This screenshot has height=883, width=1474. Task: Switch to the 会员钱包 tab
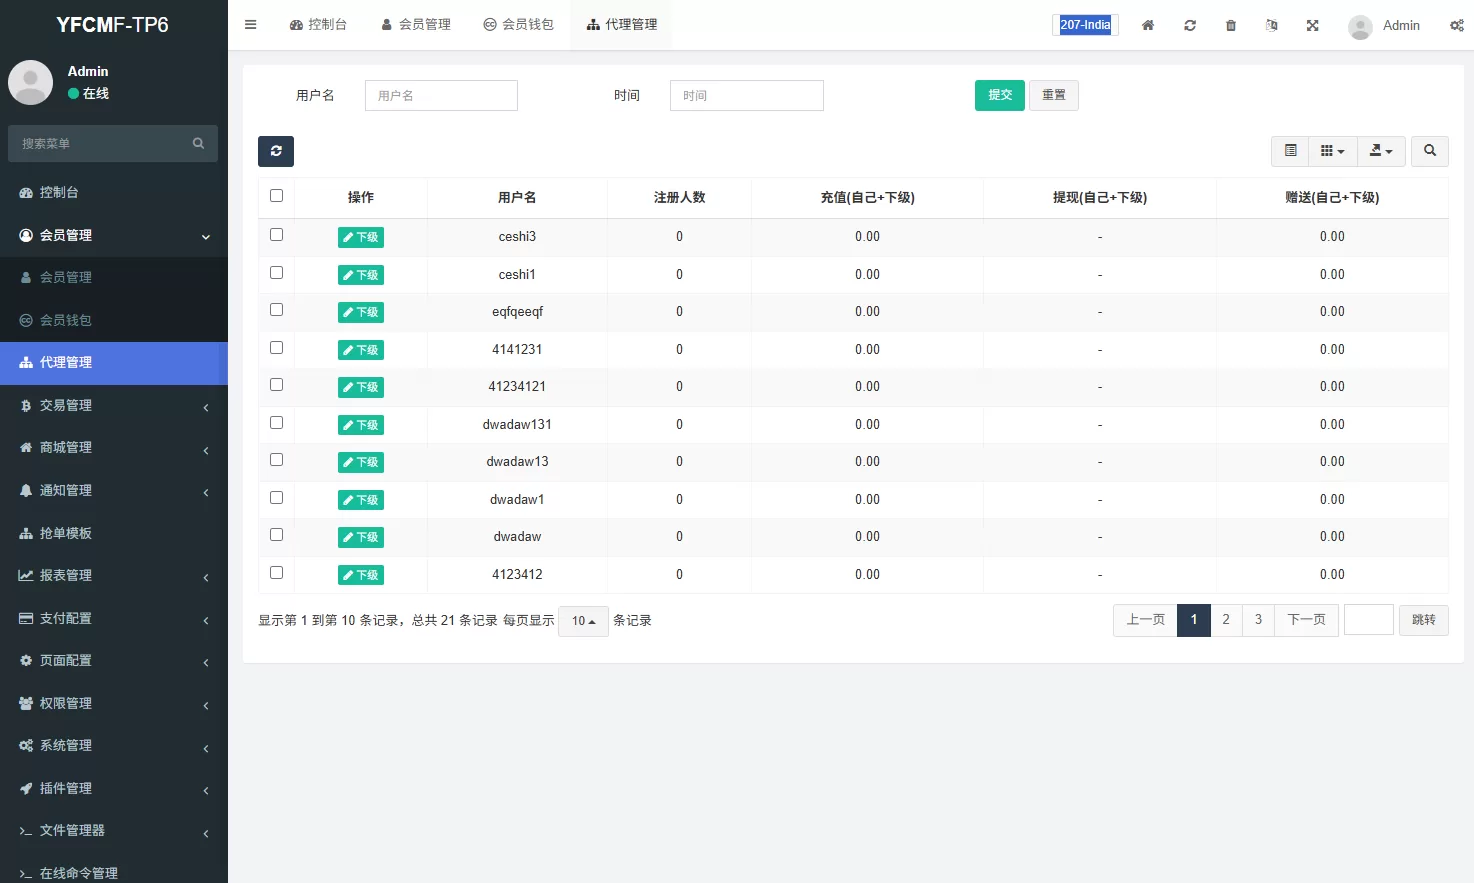[x=518, y=25]
